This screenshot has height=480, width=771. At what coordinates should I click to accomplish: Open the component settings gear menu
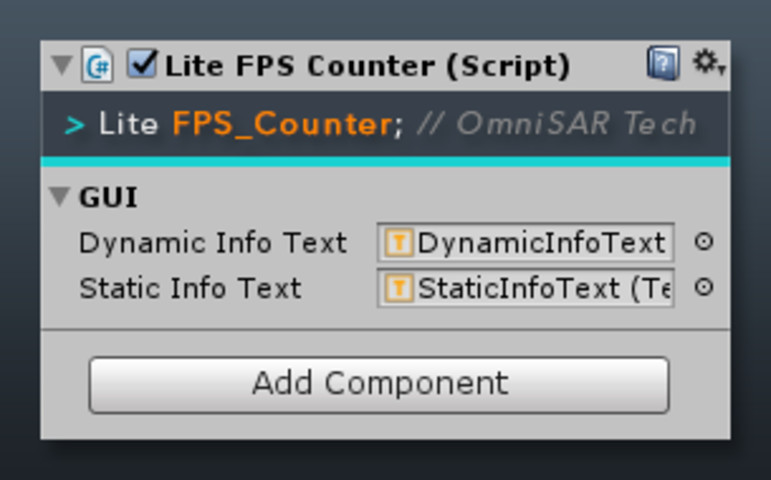[705, 62]
